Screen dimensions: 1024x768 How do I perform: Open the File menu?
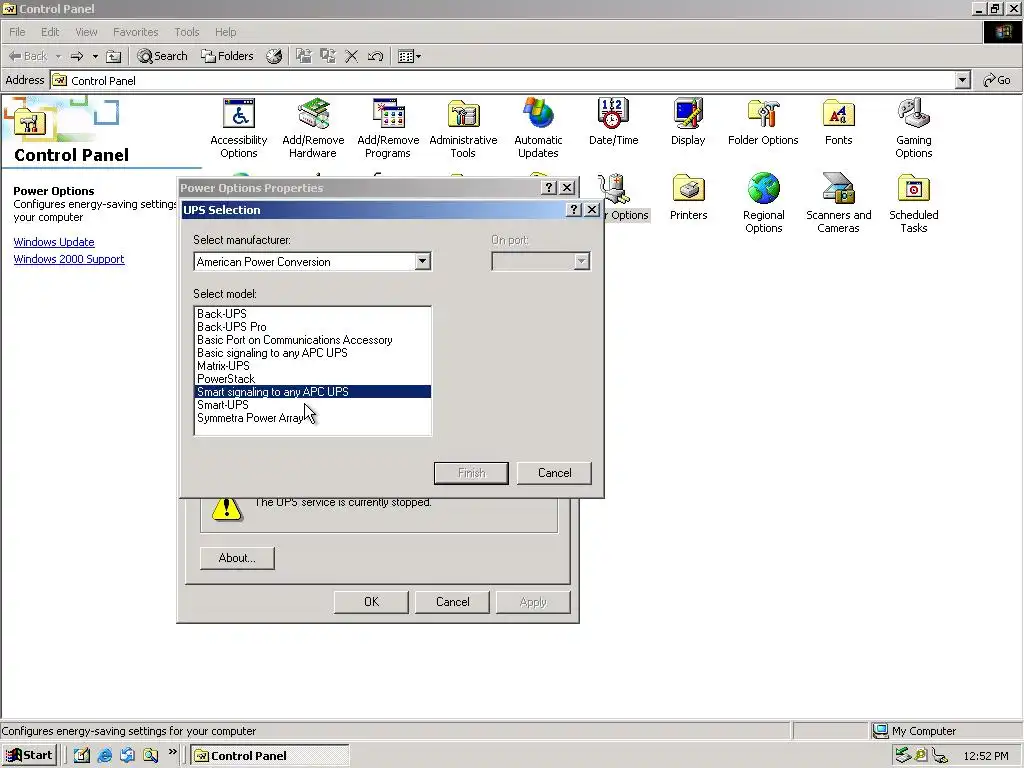click(17, 32)
